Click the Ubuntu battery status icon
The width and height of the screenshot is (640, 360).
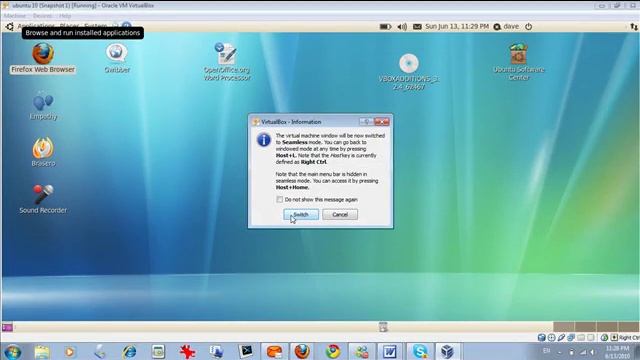click(x=385, y=27)
